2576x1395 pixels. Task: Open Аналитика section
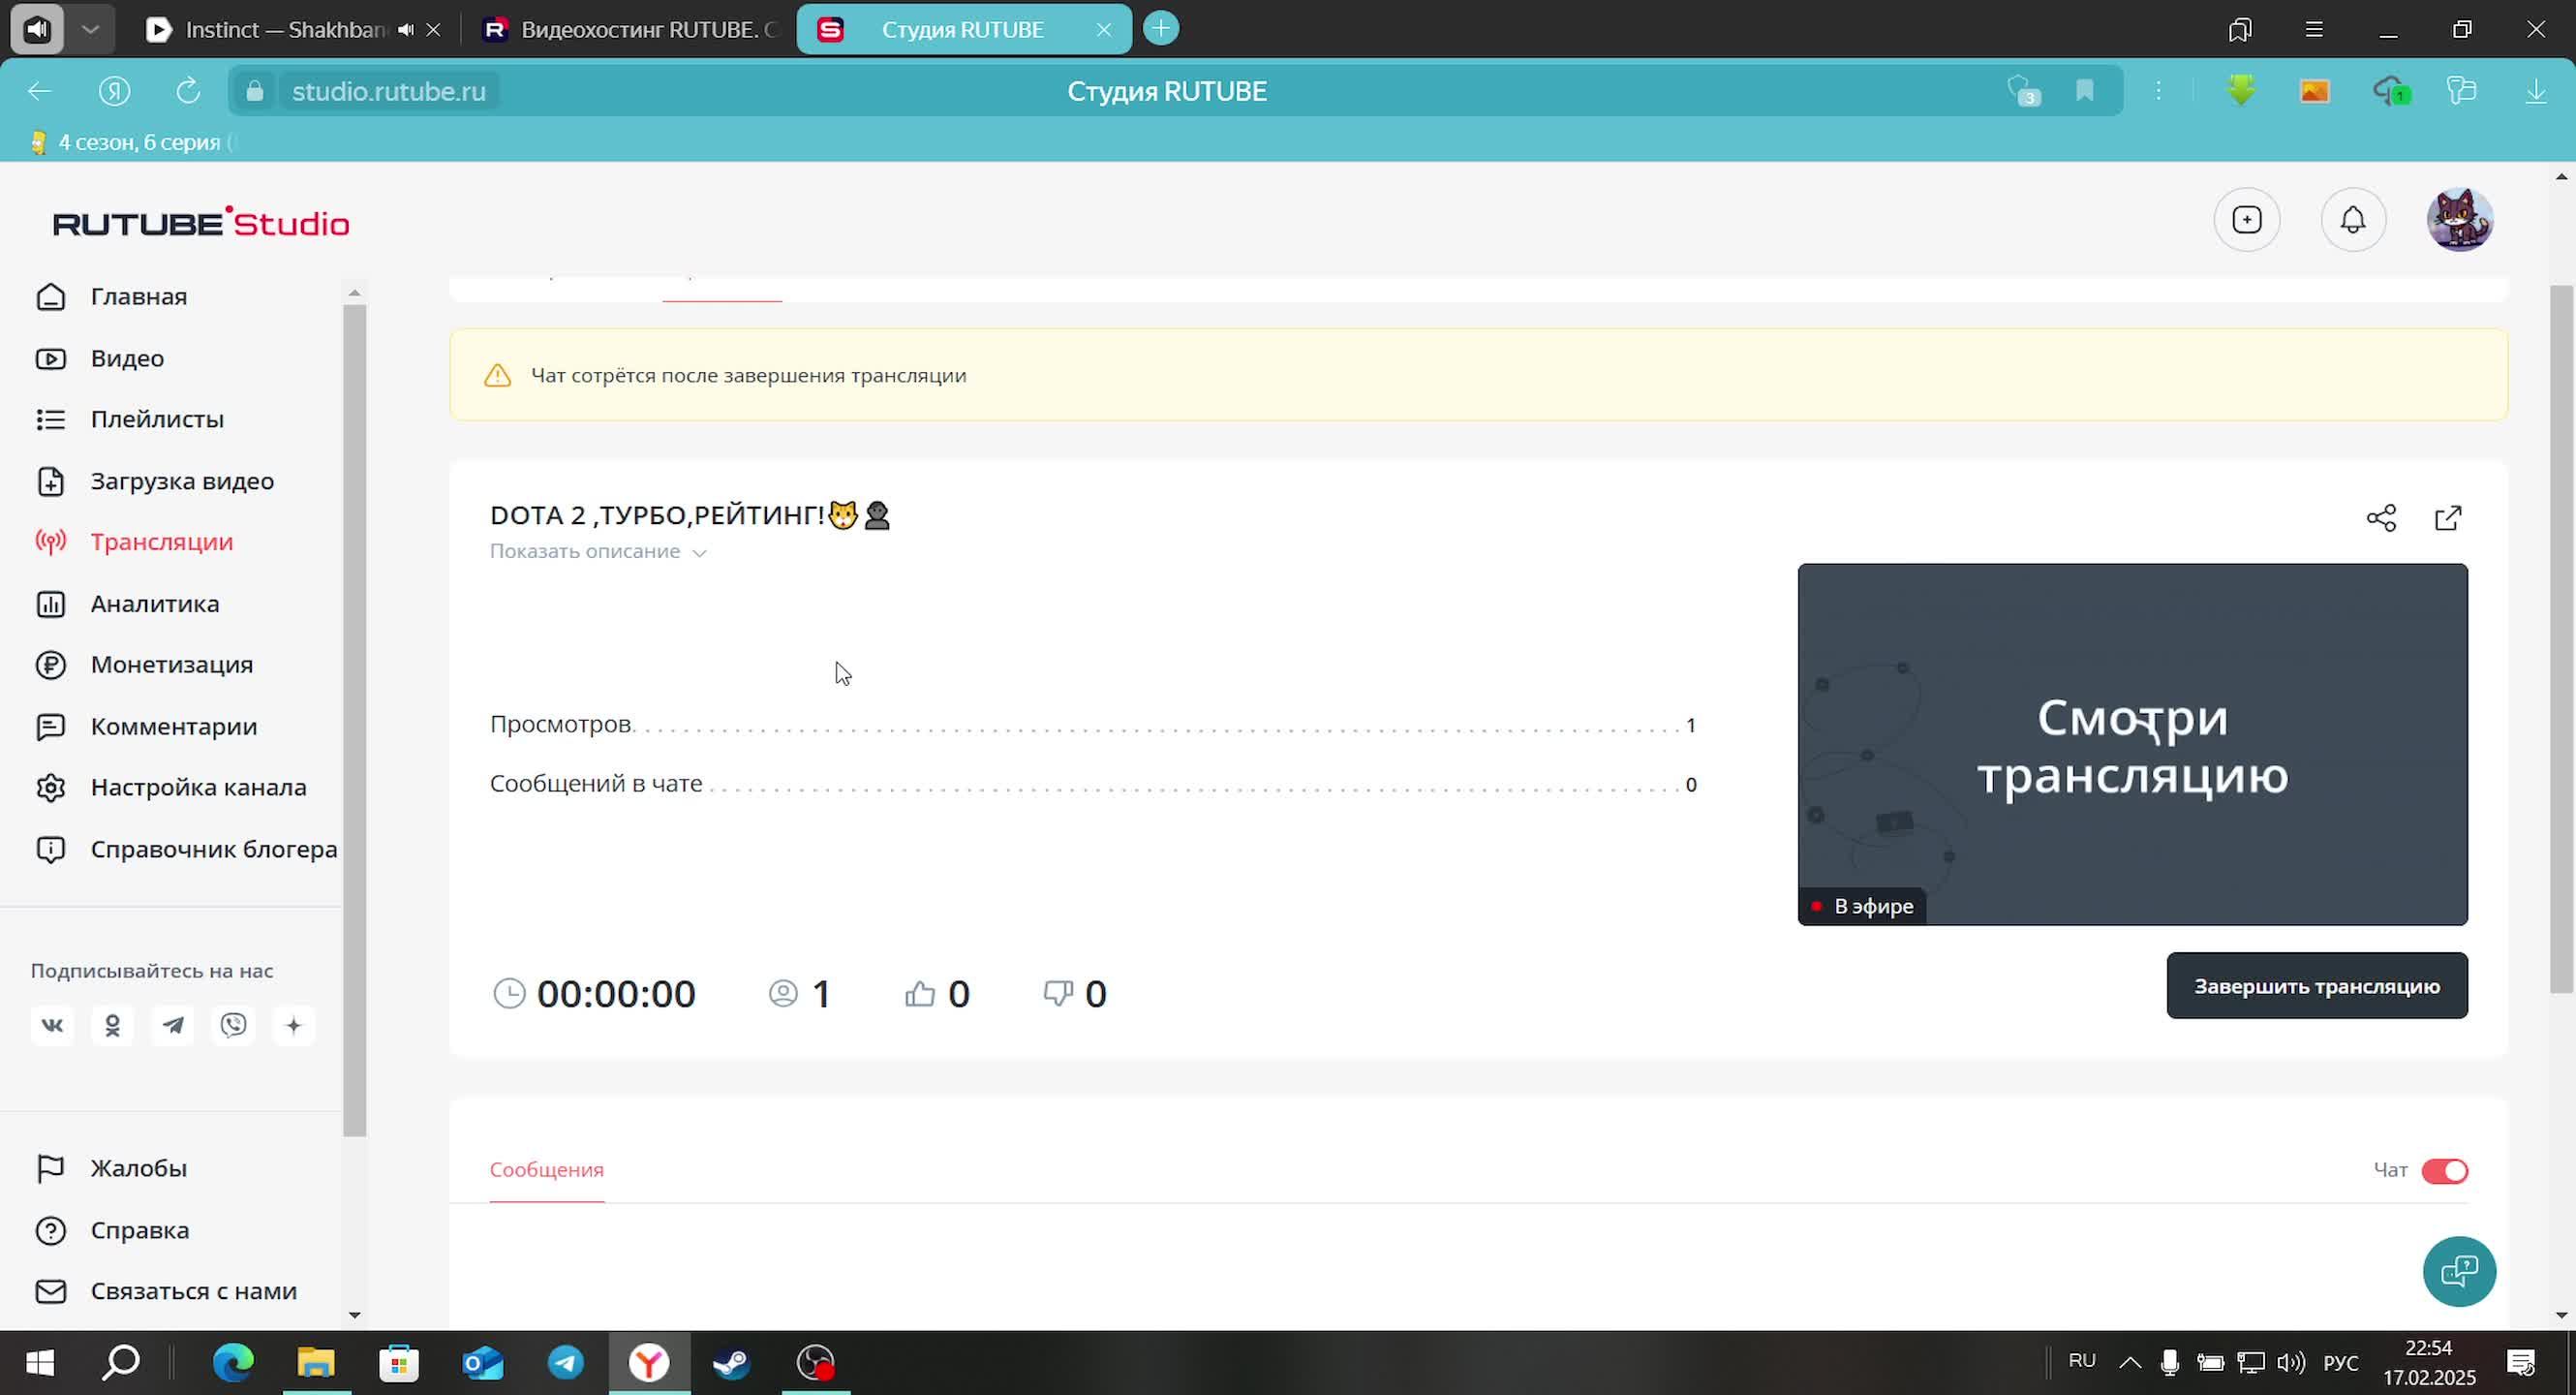coord(127,604)
